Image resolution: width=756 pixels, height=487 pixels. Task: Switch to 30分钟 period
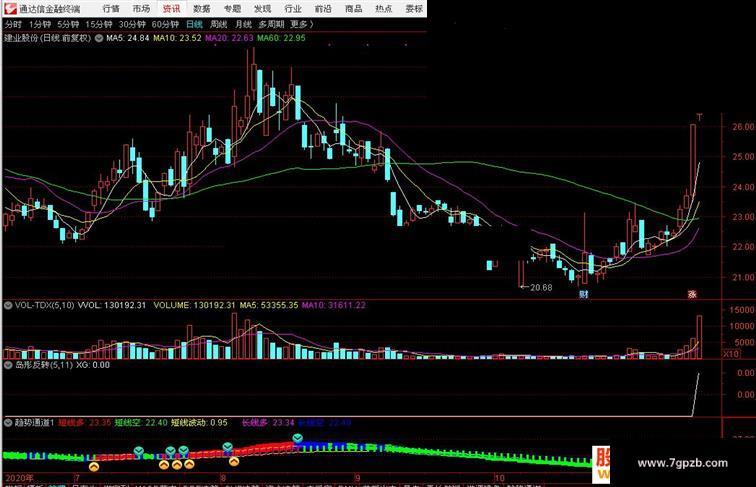[132, 24]
